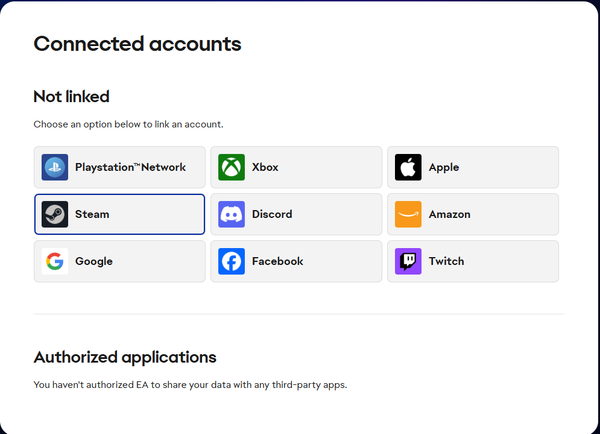Click the black Apple logo icon
This screenshot has width=600, height=434.
point(408,167)
